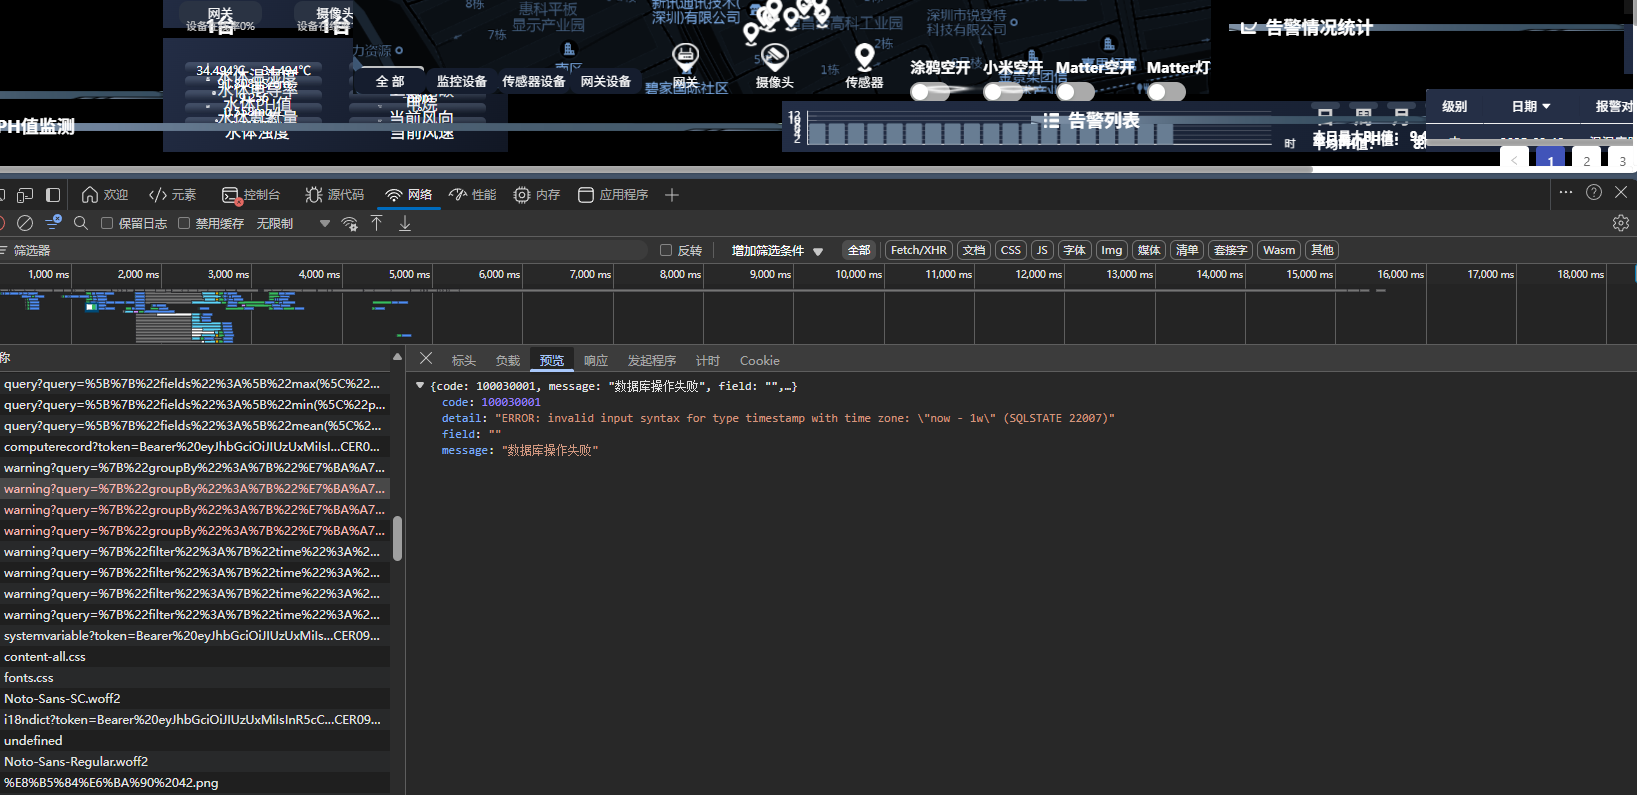Image resolution: width=1637 pixels, height=795 pixels.
Task: Close the request detail pane
Action: (426, 358)
